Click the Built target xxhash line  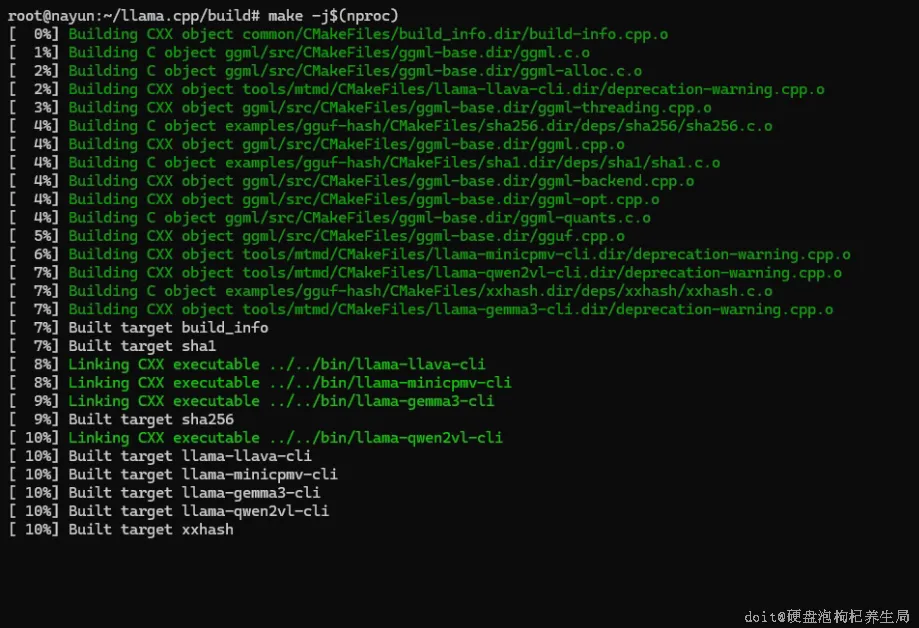151,529
